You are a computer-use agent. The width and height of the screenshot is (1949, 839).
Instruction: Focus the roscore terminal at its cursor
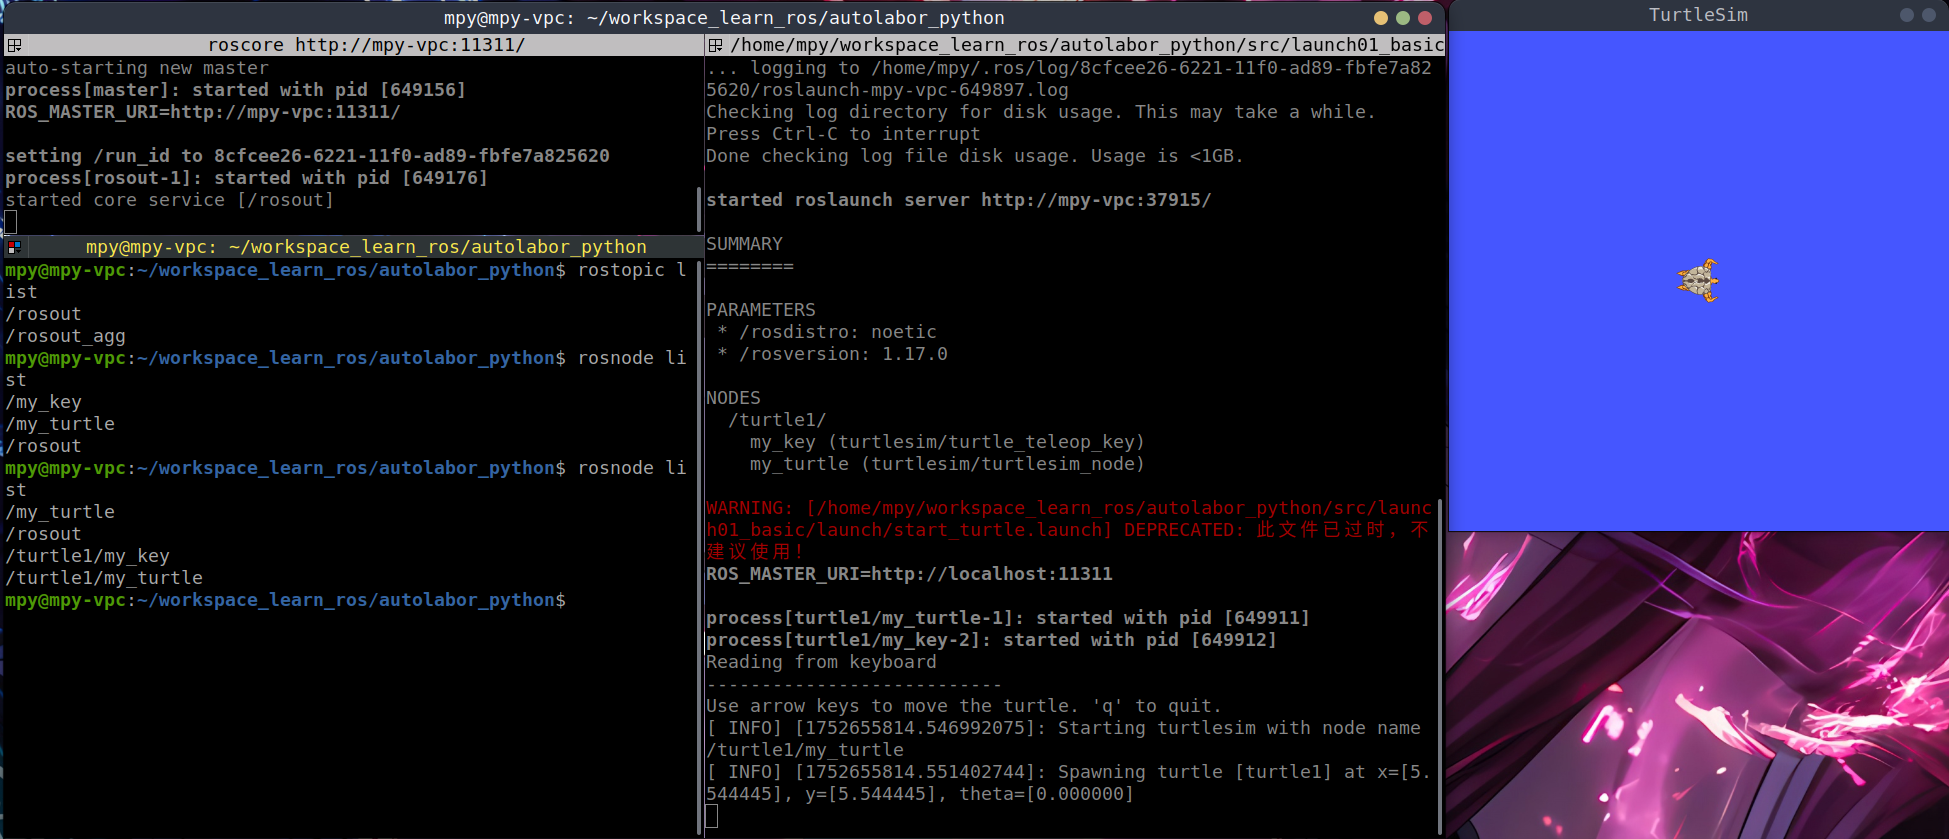click(x=11, y=222)
